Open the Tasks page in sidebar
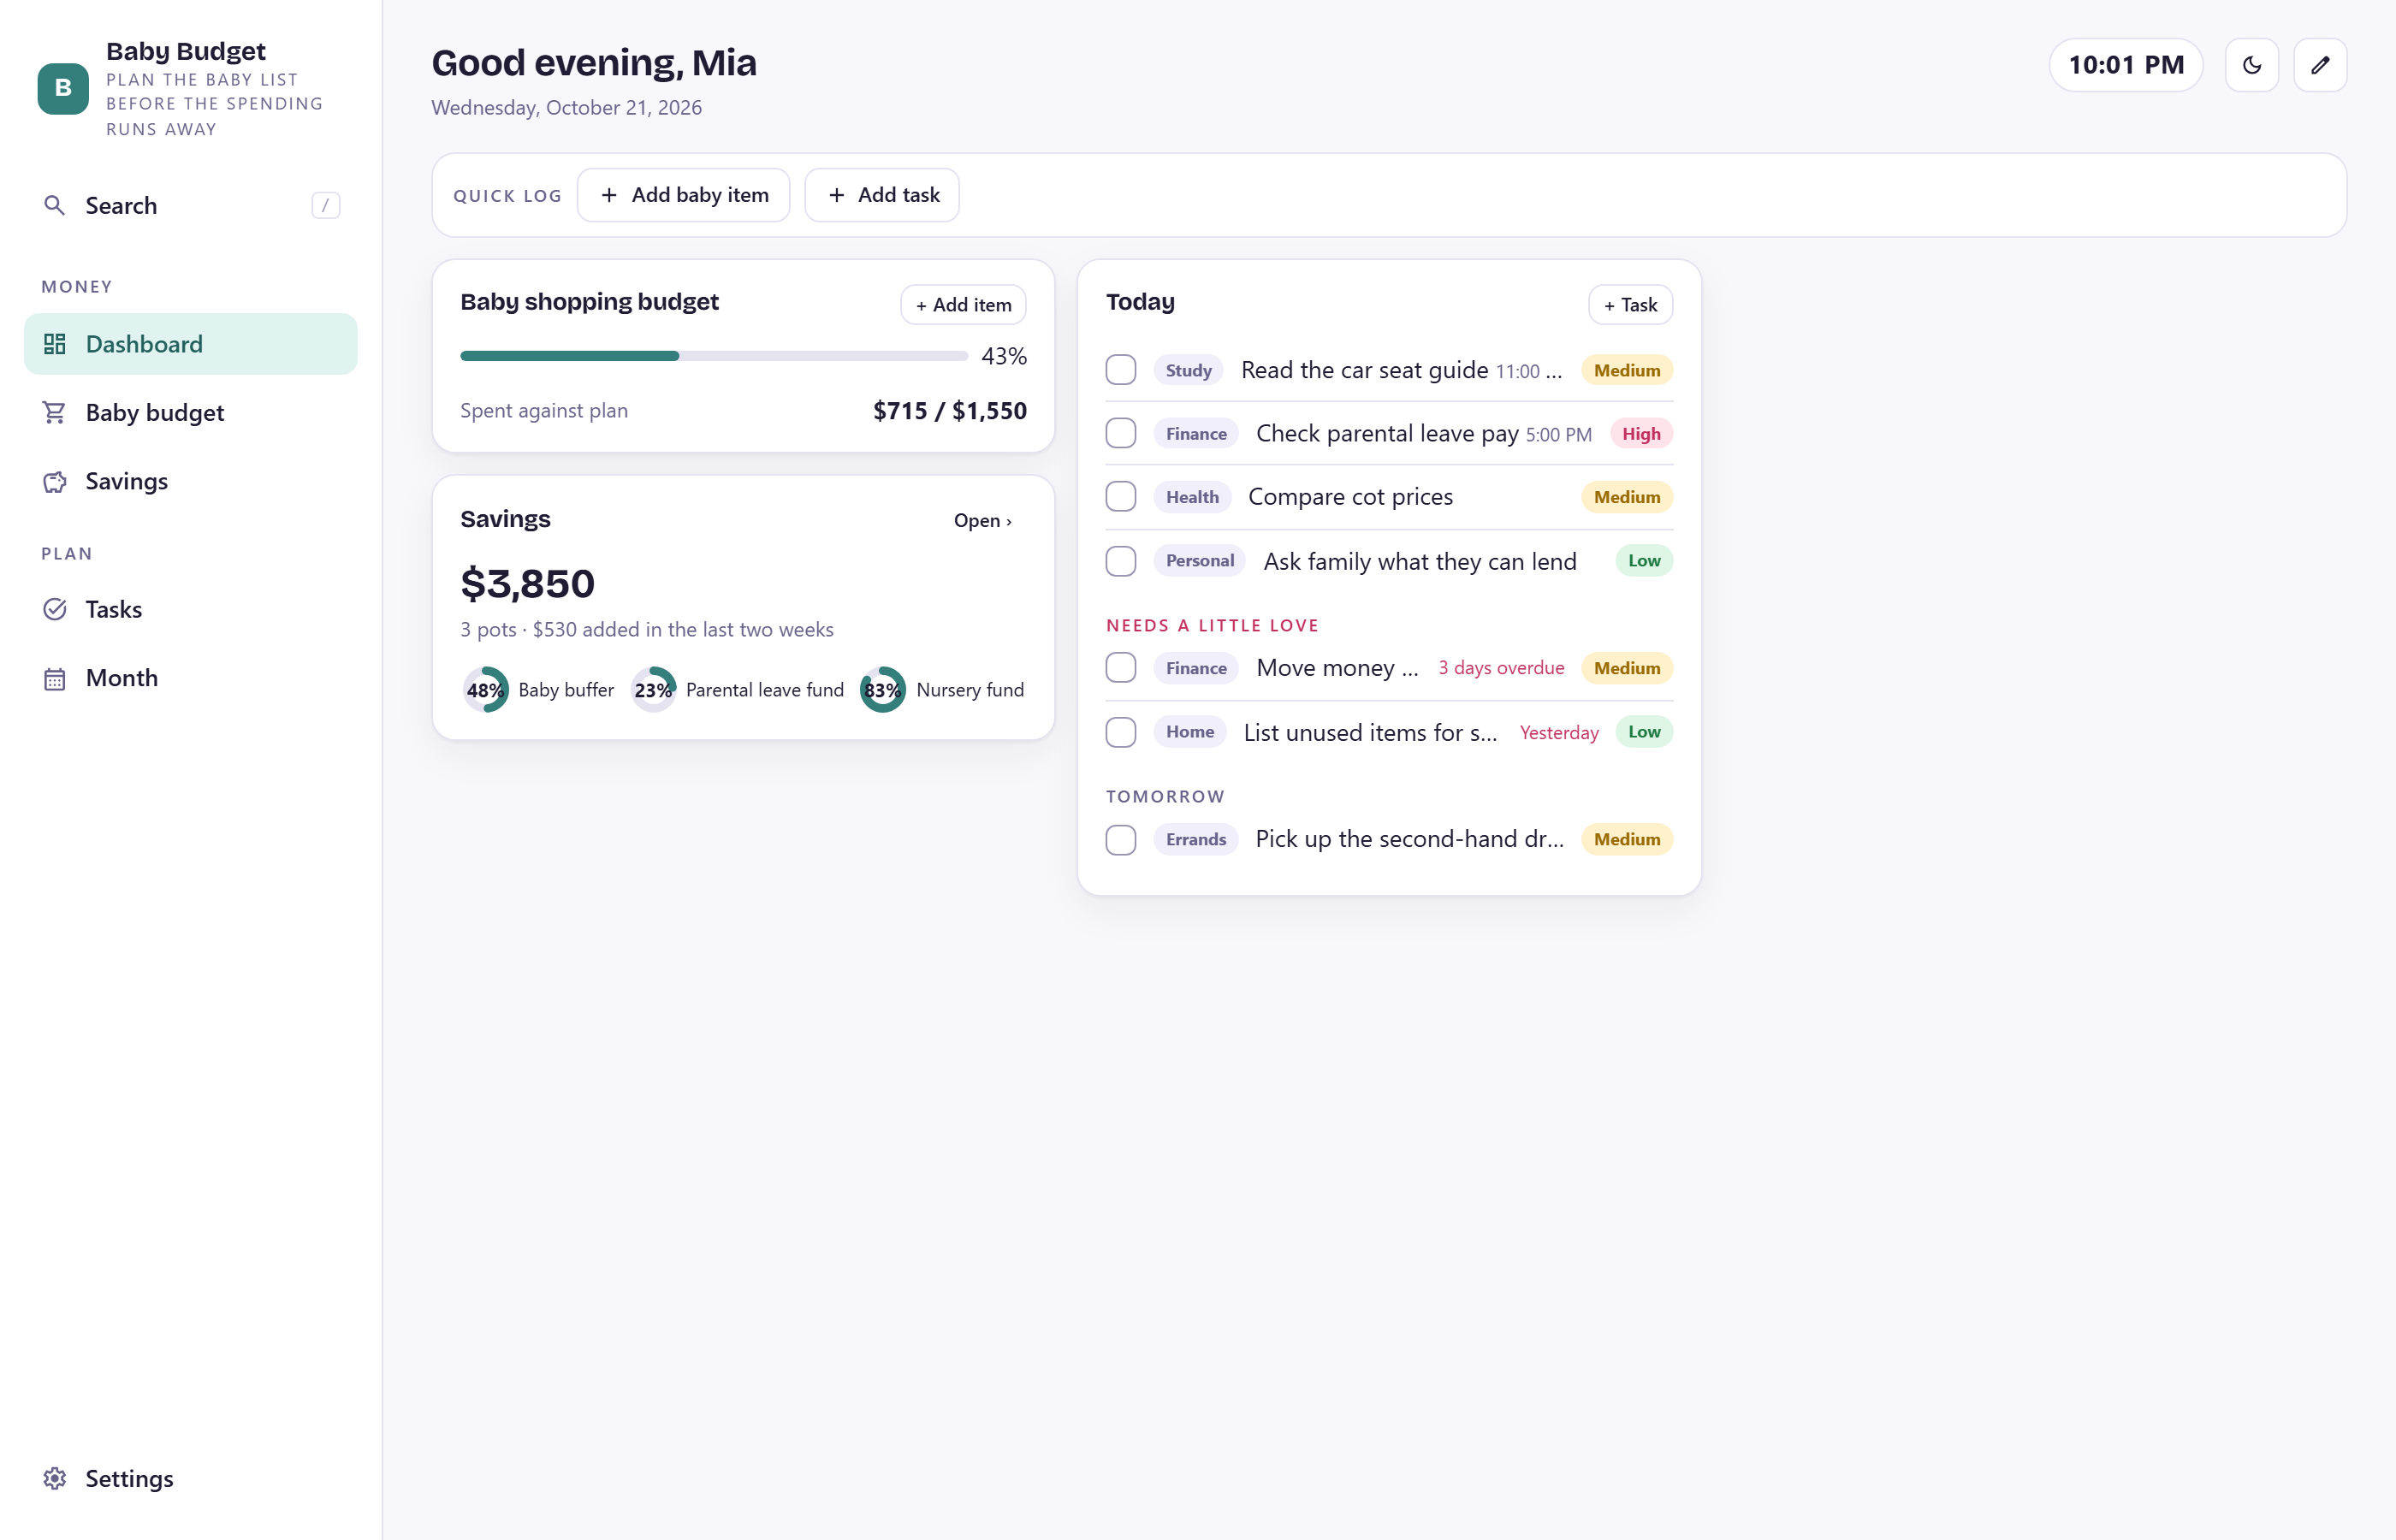2396x1540 pixels. coord(190,609)
